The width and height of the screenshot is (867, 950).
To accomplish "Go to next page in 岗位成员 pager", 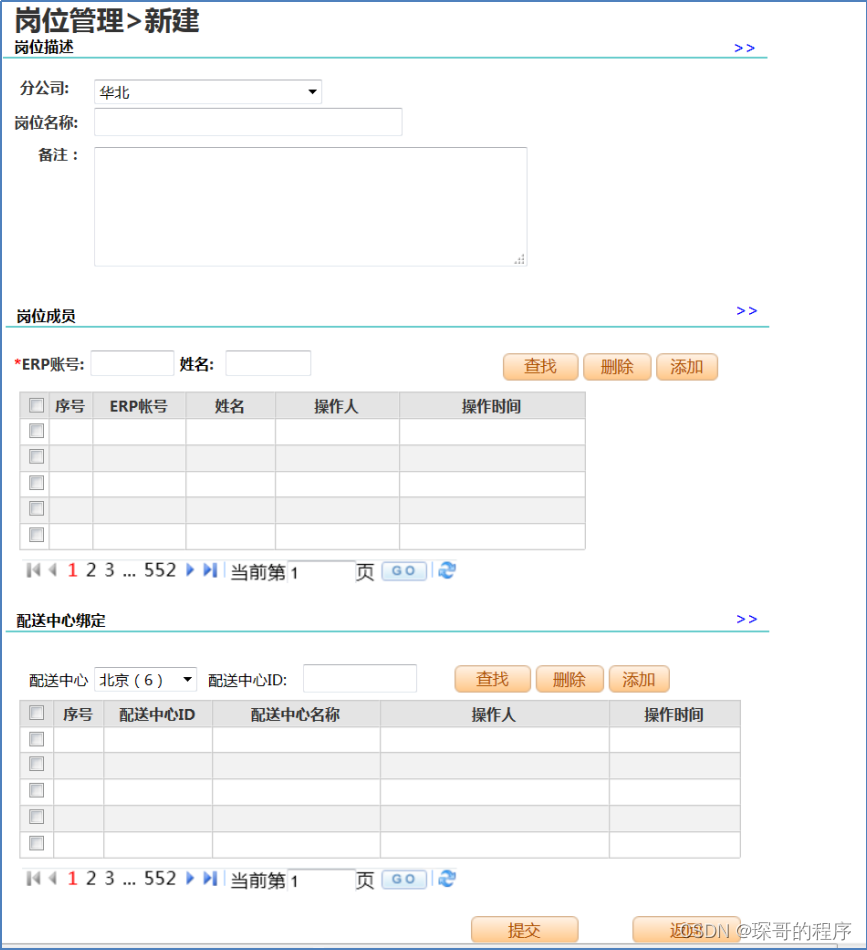I will 190,570.
